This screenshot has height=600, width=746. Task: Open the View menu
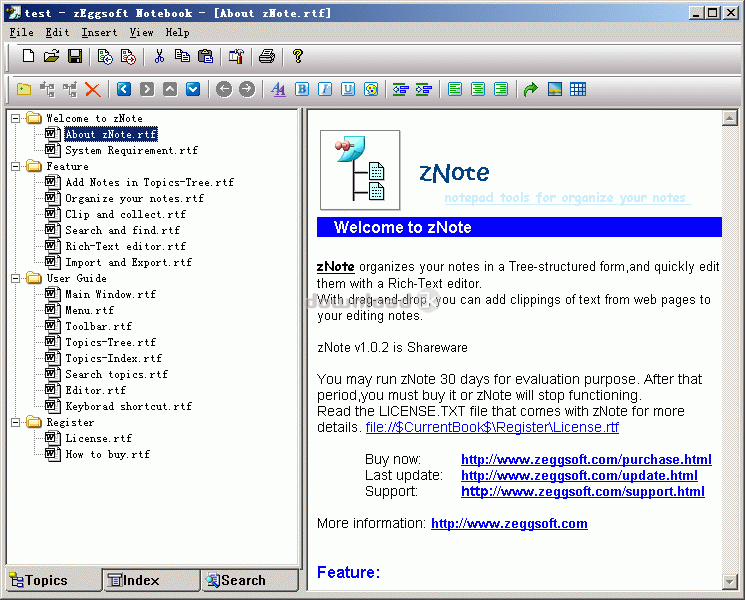tap(141, 32)
